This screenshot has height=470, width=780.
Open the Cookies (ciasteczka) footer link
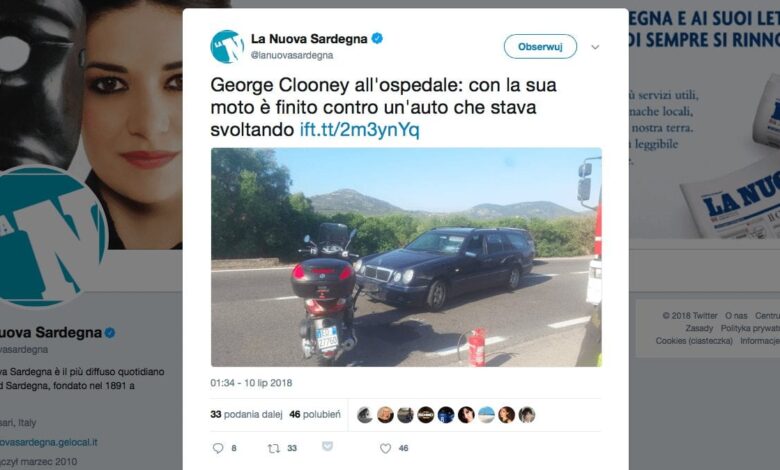tap(694, 341)
